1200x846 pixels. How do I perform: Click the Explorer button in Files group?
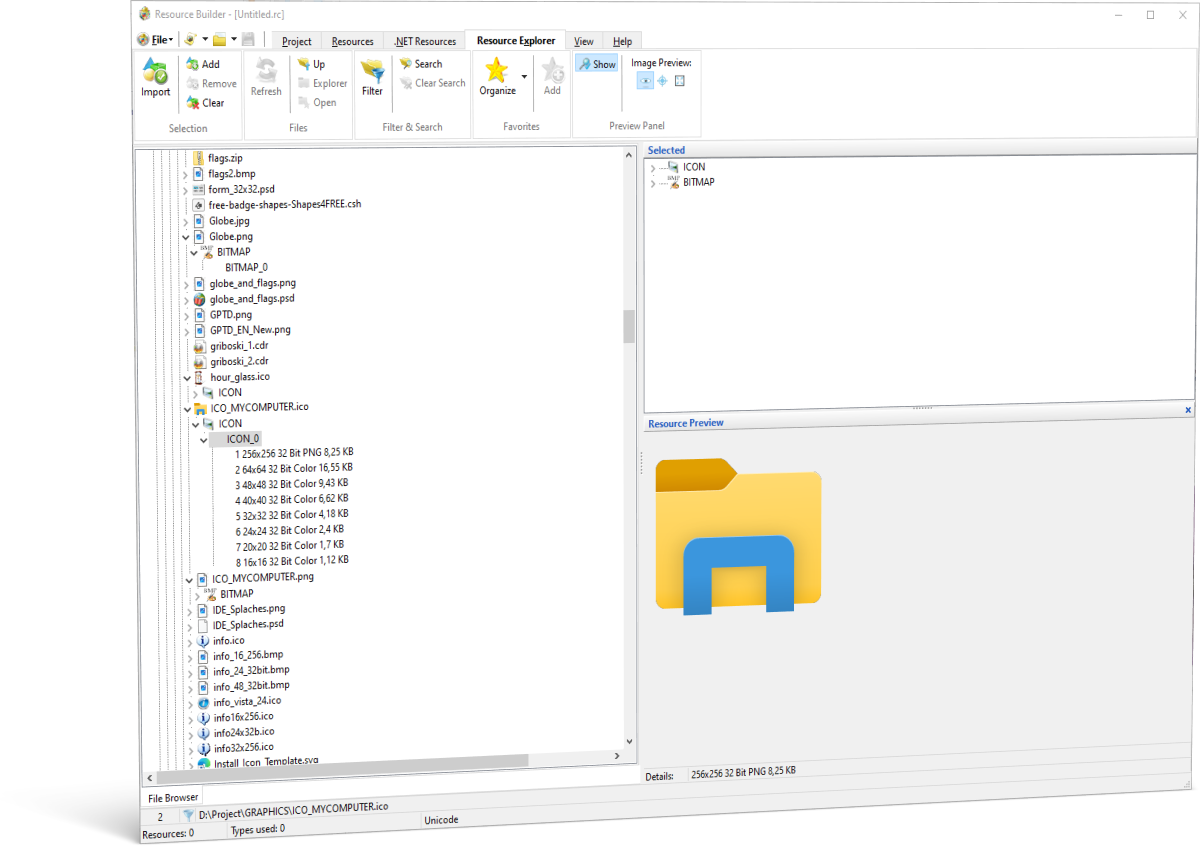tap(323, 84)
